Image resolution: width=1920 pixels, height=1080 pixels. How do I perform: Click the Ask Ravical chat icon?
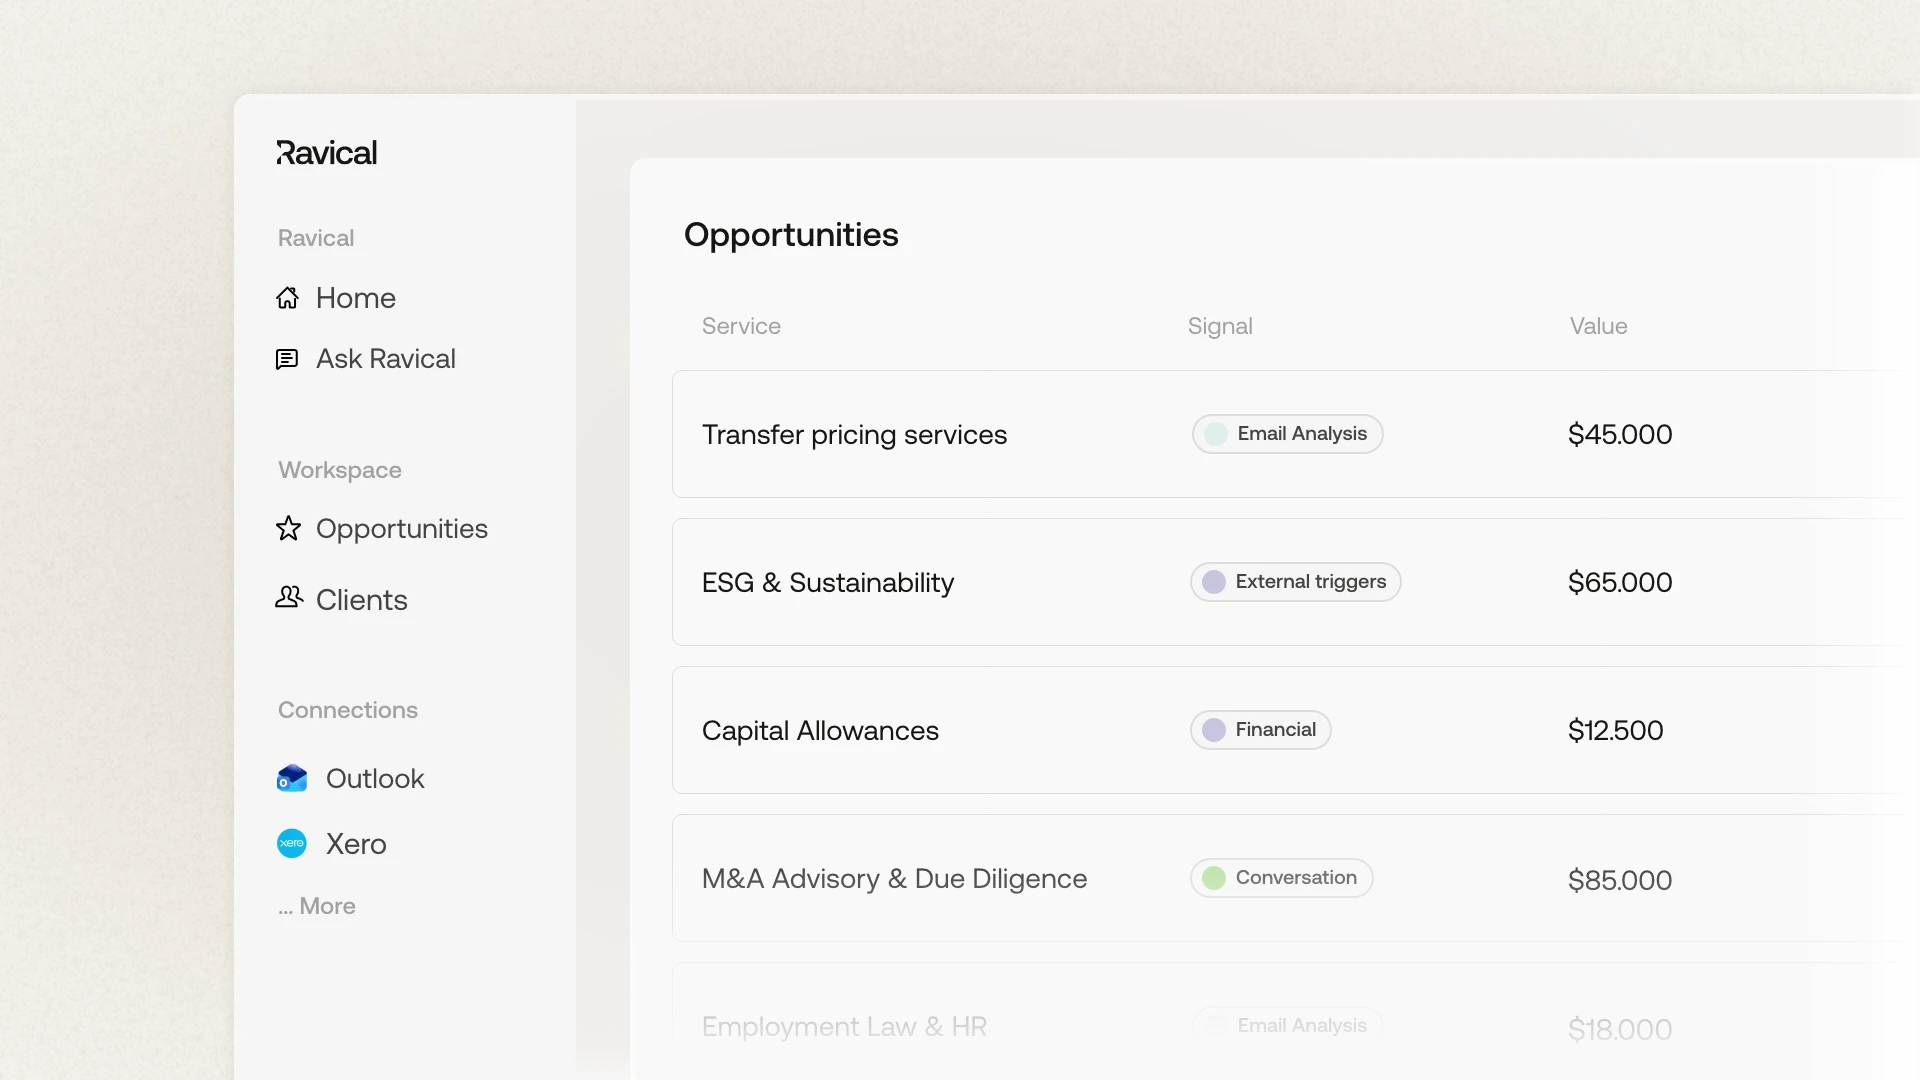(287, 359)
